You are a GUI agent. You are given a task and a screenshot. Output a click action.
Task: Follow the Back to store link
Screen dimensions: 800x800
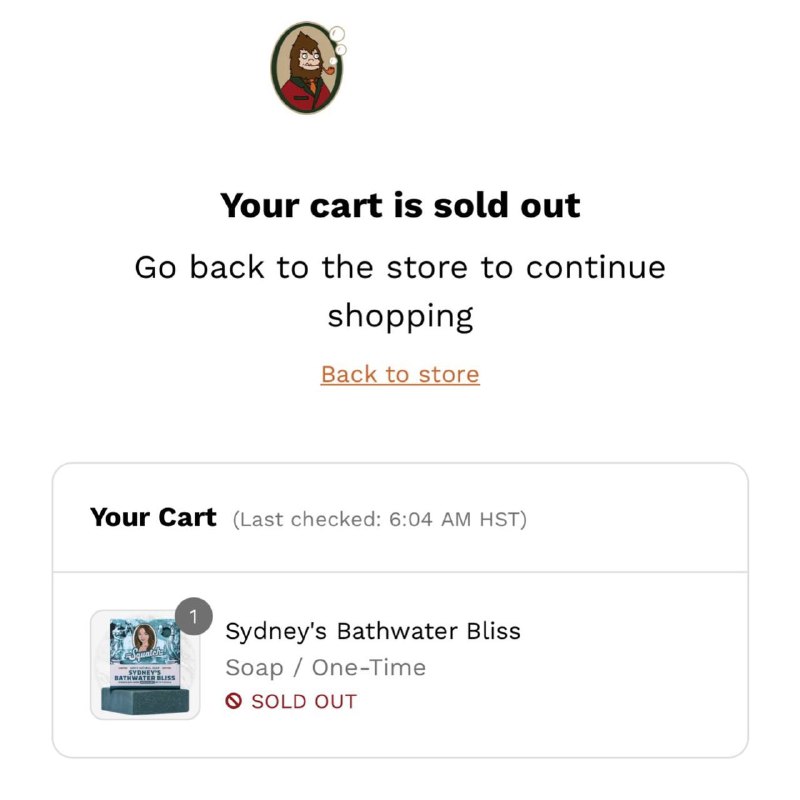coord(400,374)
